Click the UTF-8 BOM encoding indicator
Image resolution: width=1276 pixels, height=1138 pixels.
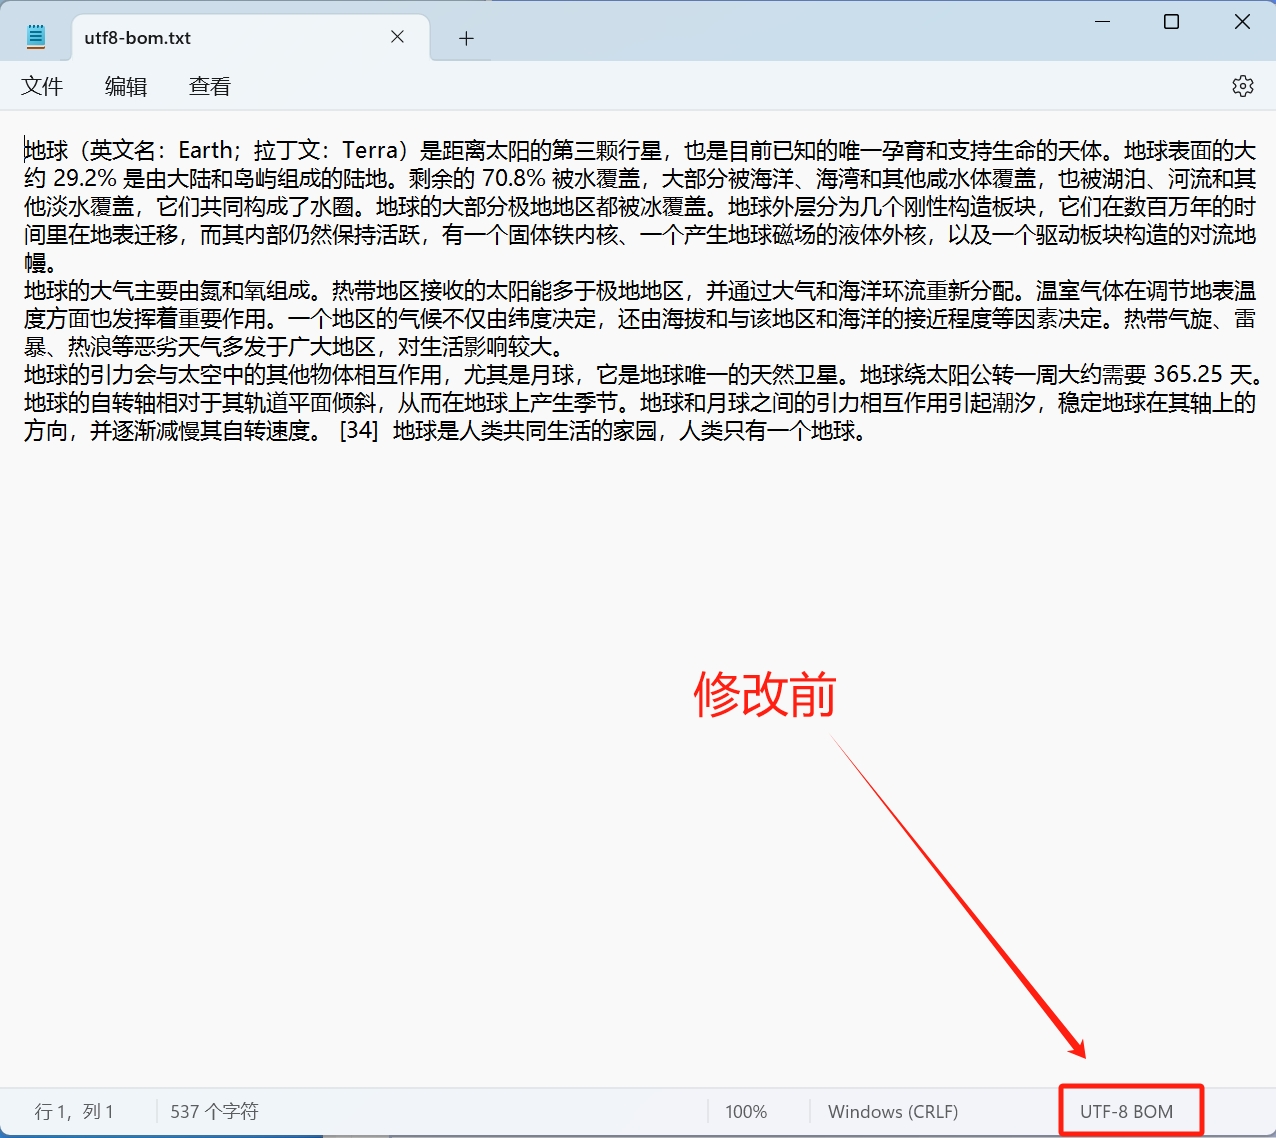click(1129, 1110)
